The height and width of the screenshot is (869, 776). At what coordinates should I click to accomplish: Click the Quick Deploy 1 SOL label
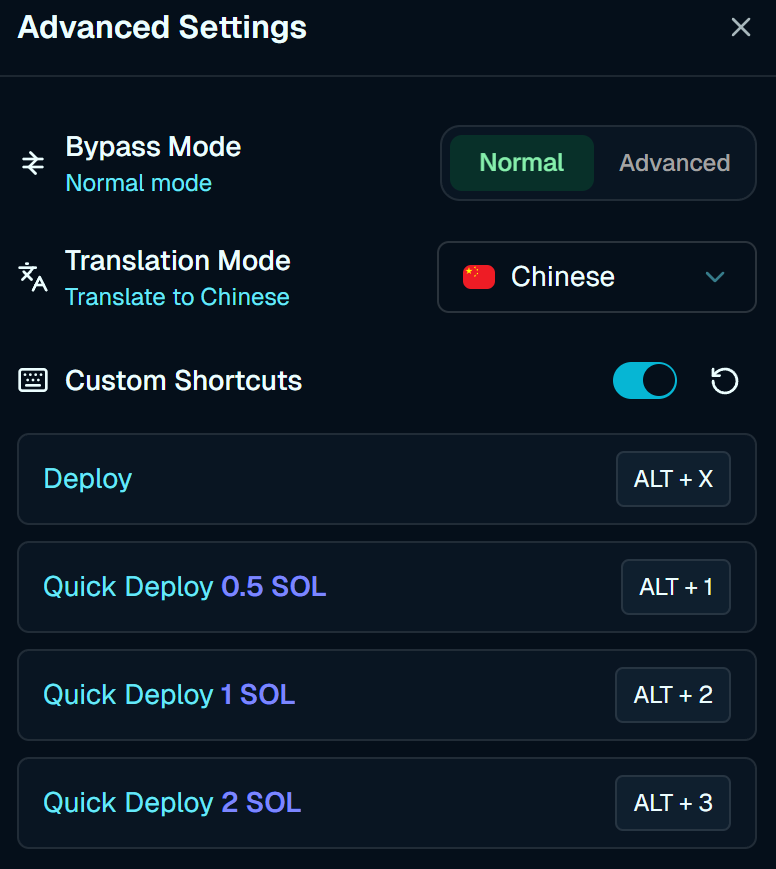click(169, 695)
